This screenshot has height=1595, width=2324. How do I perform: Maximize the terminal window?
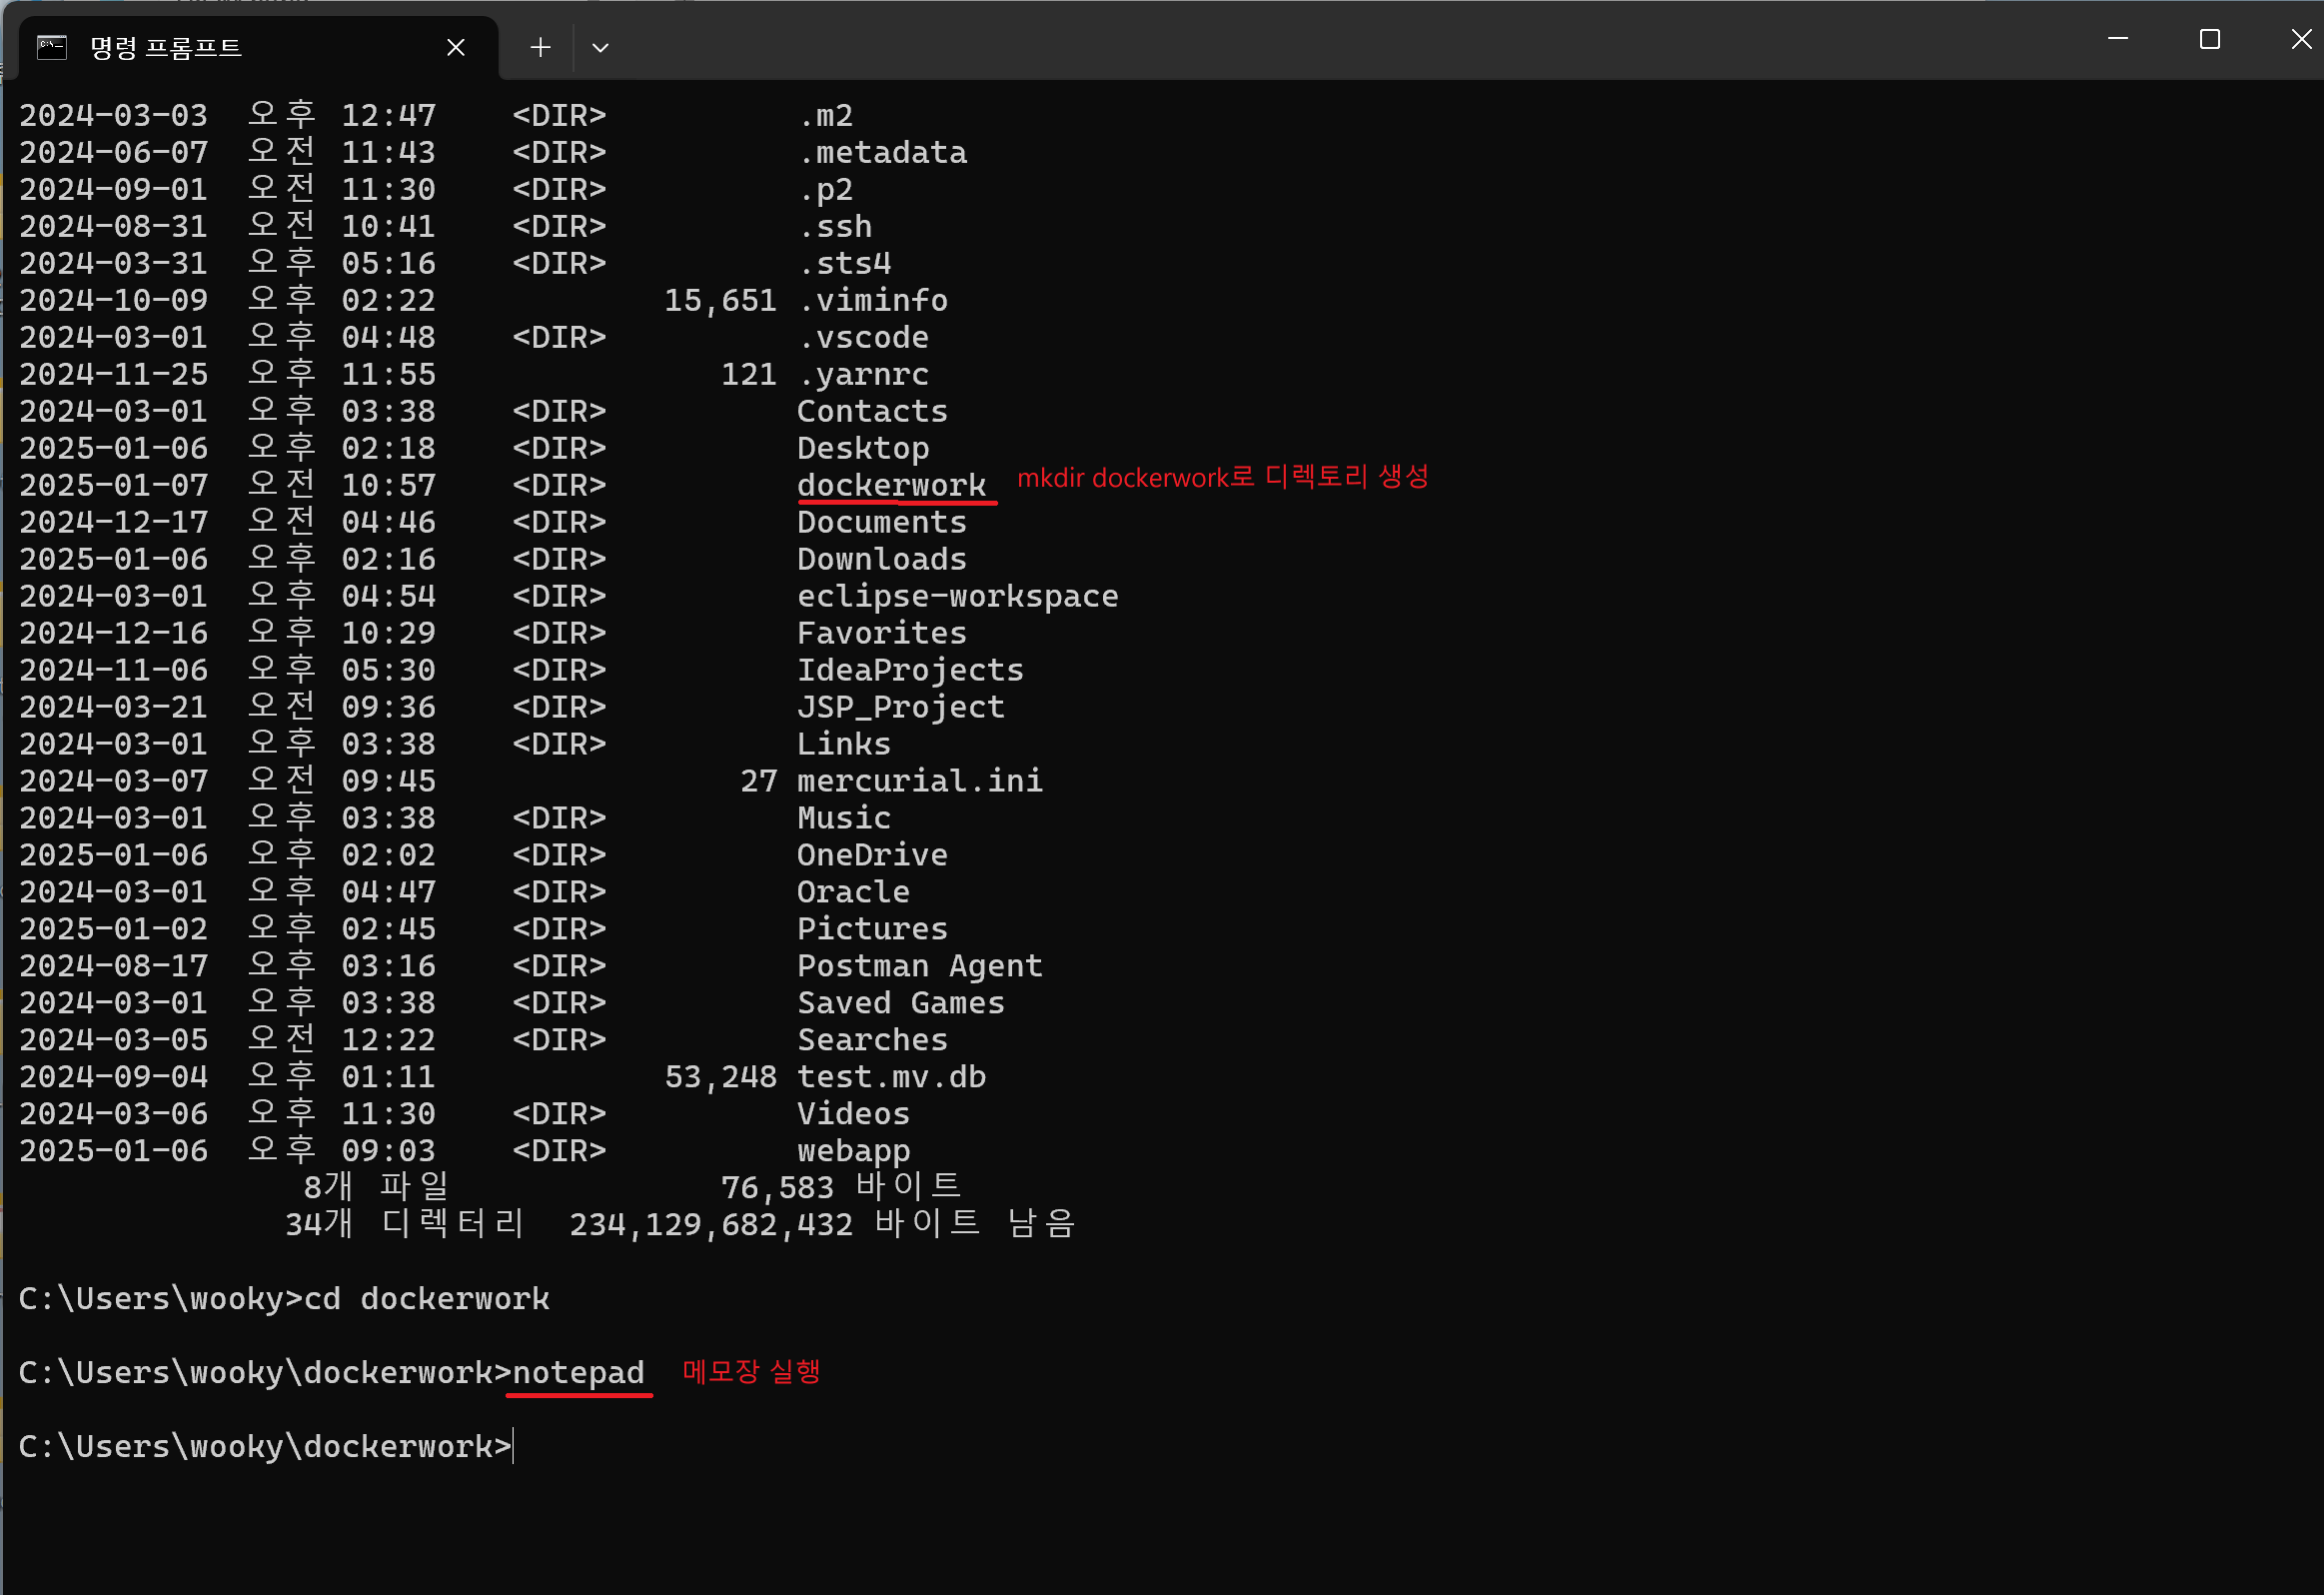[2210, 39]
